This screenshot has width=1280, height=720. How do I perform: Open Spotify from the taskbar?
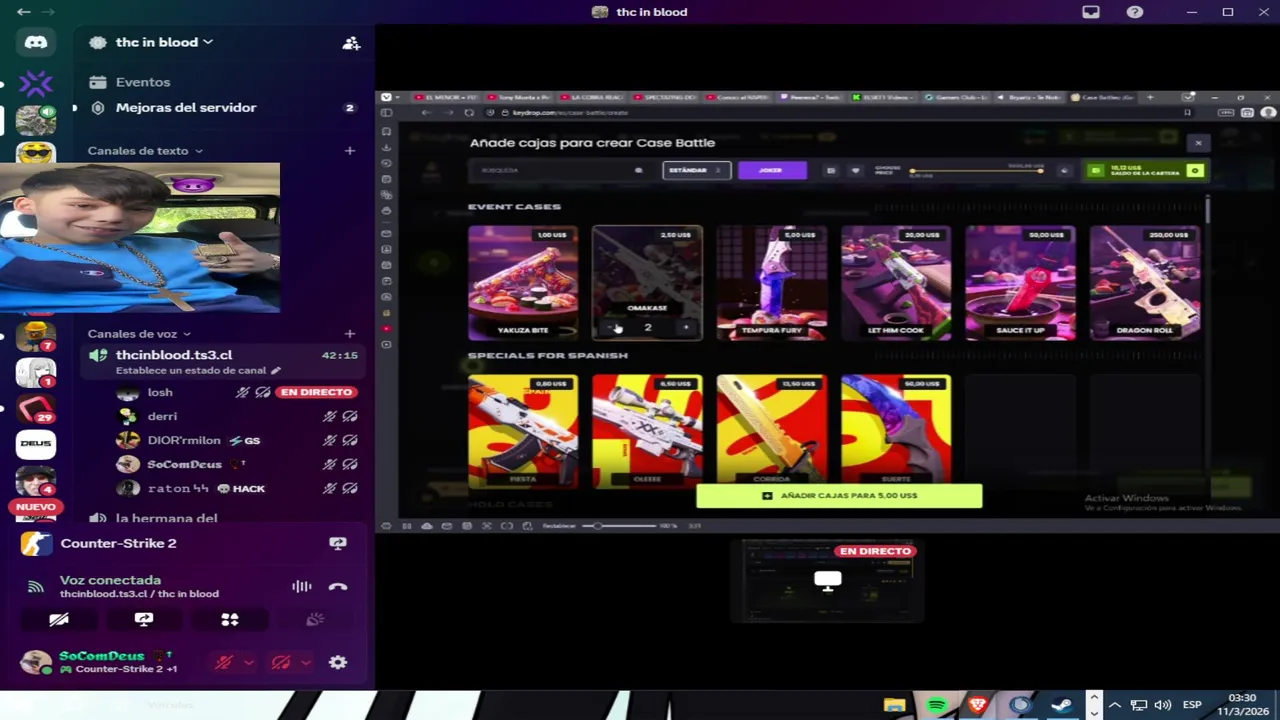[x=937, y=705]
